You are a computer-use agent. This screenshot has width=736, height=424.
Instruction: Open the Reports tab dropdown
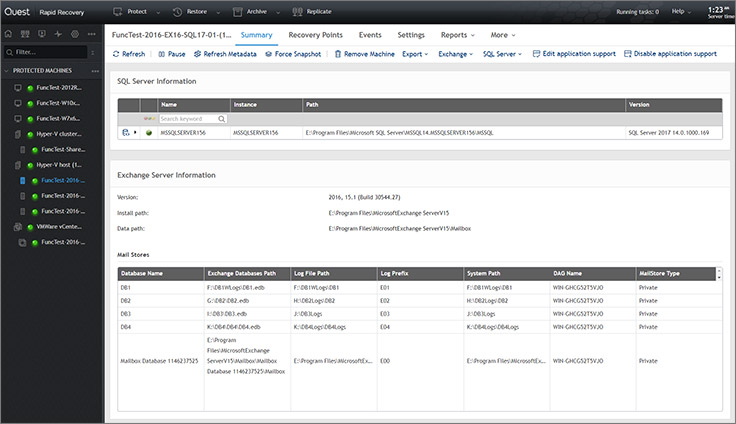point(457,35)
